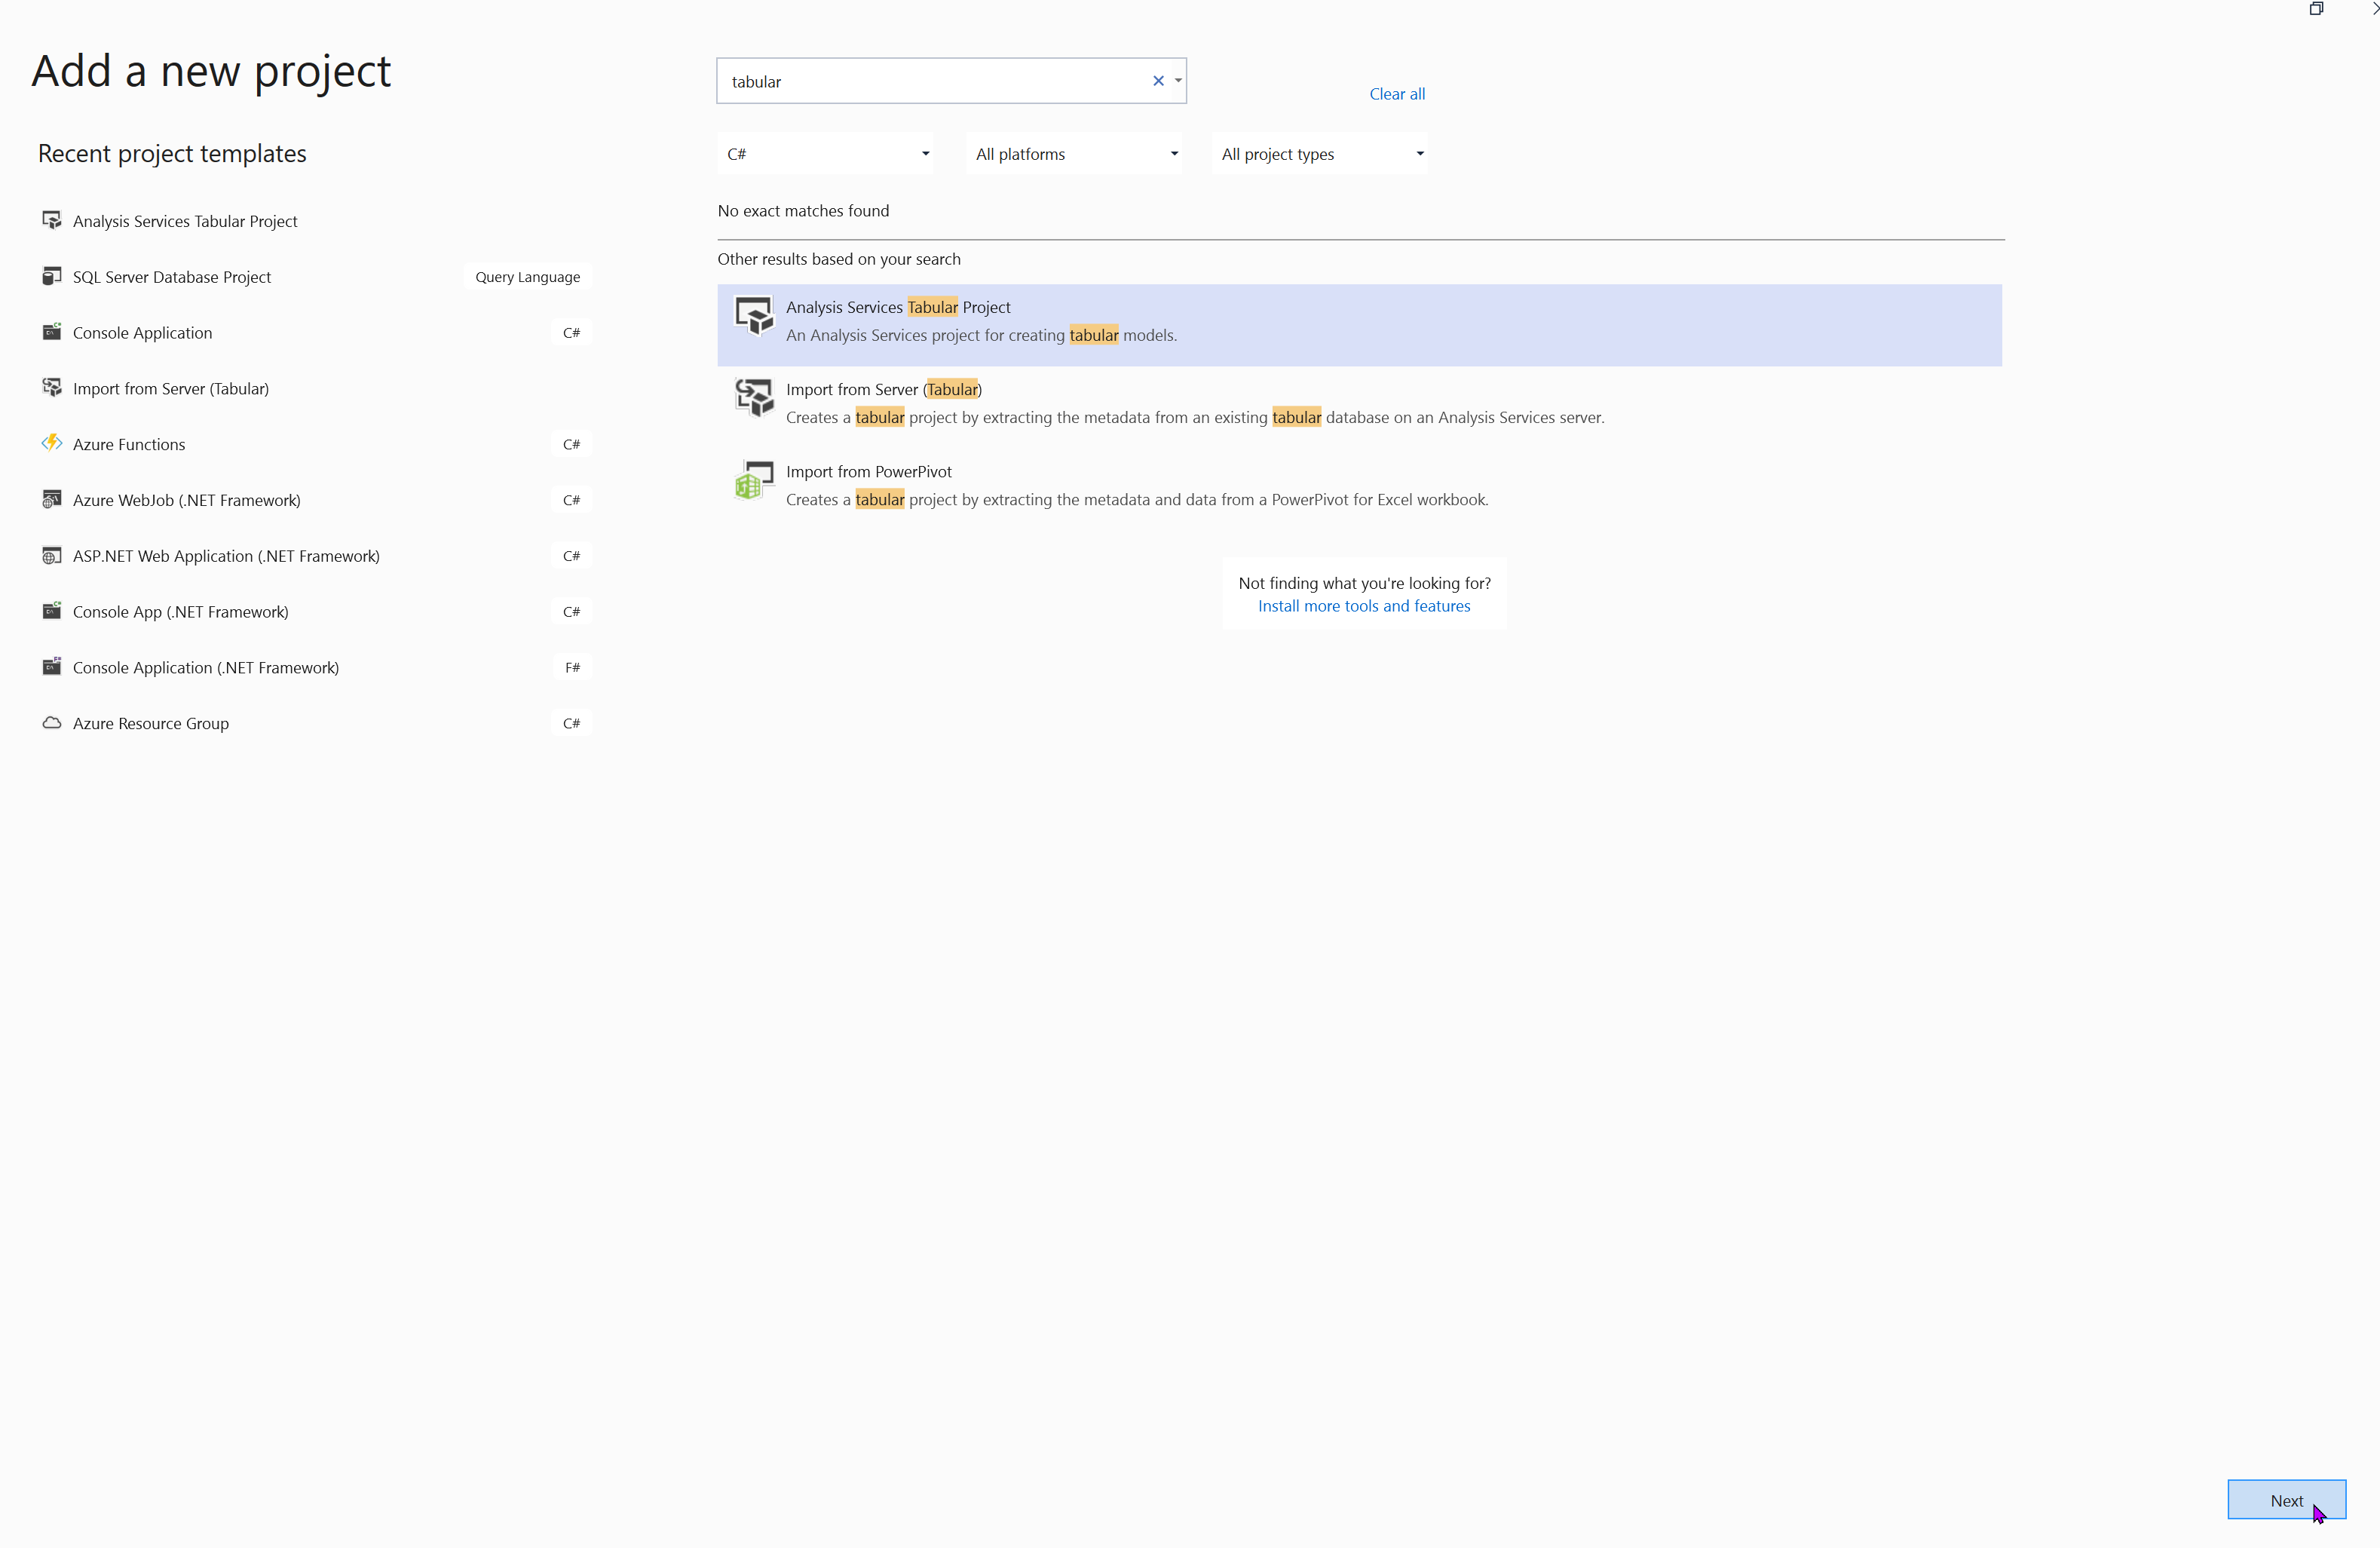Click the ASP.NET Web Application globe icon

pyautogui.click(x=52, y=556)
